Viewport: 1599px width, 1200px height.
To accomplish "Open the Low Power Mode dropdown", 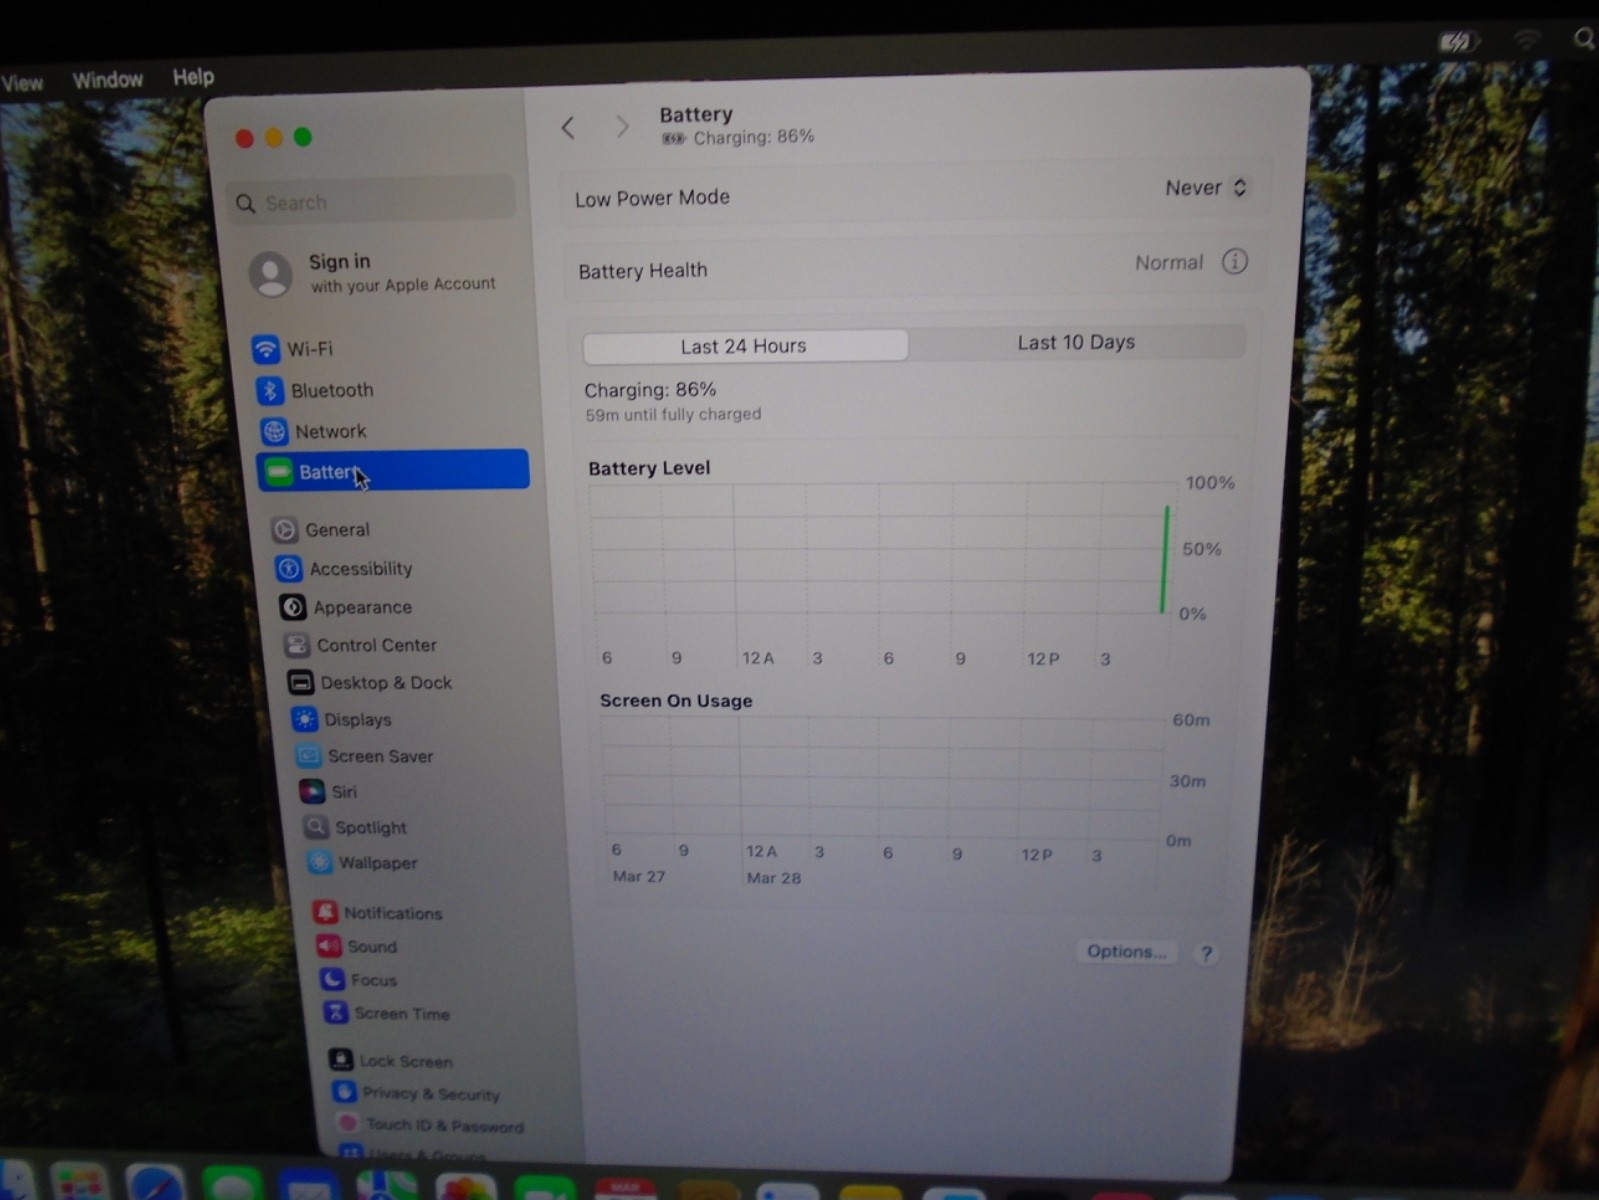I will tap(1206, 188).
